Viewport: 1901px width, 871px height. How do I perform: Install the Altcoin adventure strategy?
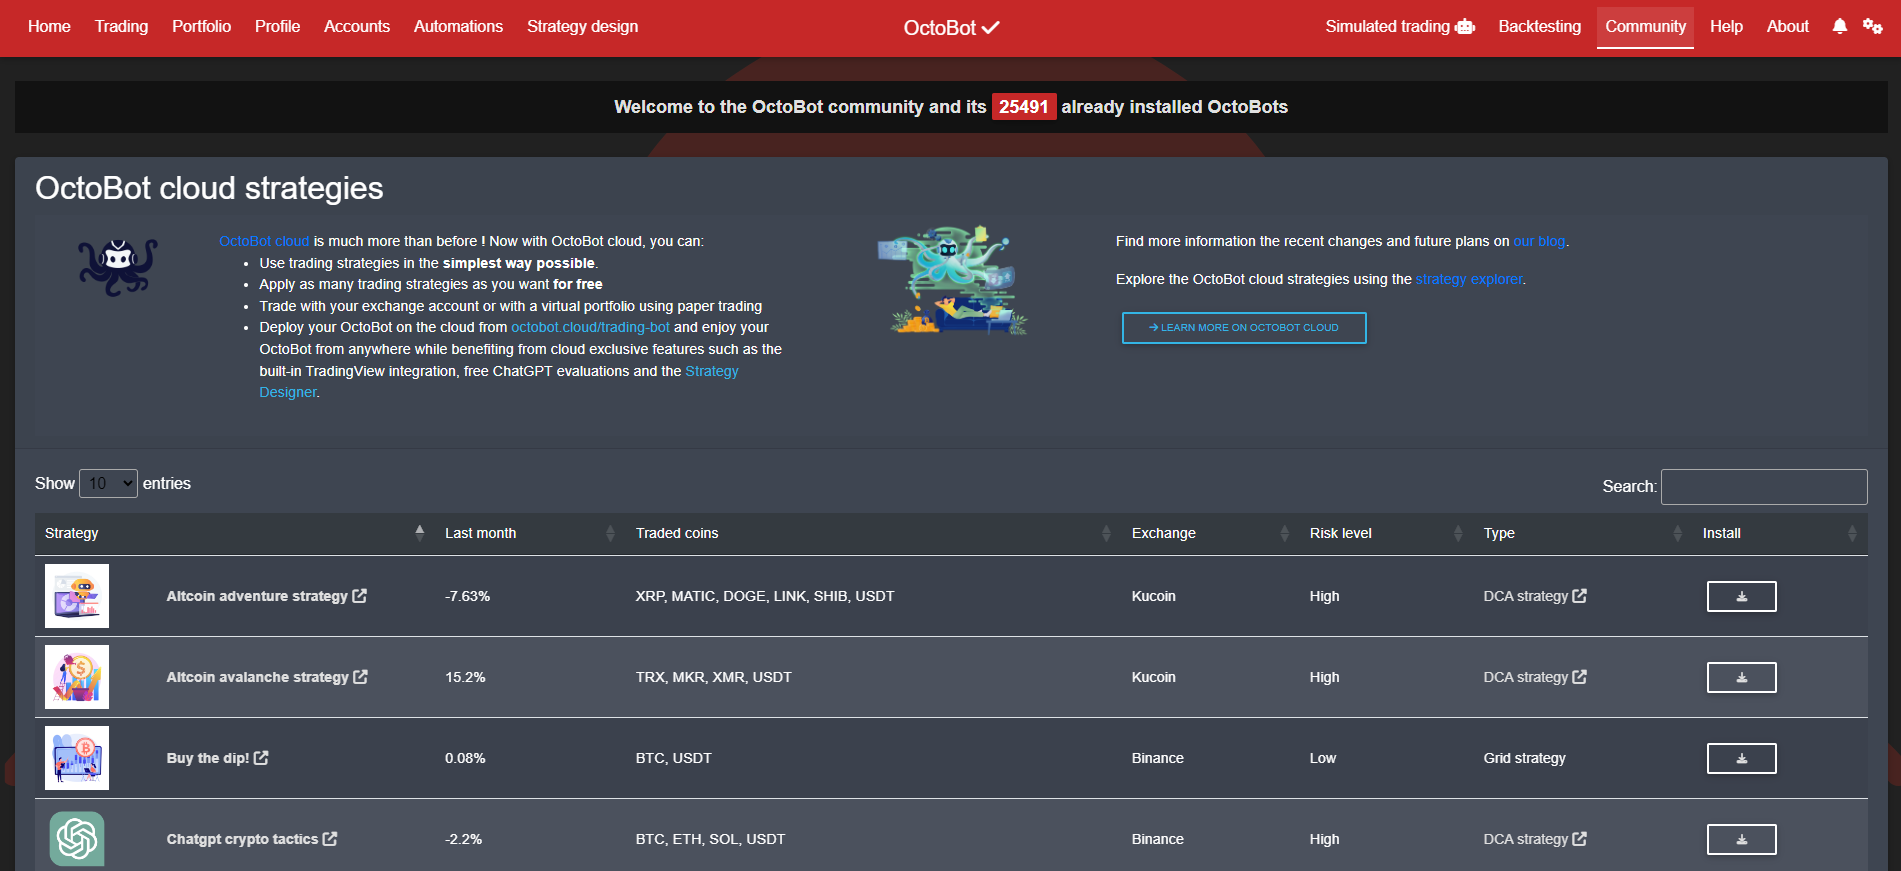click(1741, 596)
